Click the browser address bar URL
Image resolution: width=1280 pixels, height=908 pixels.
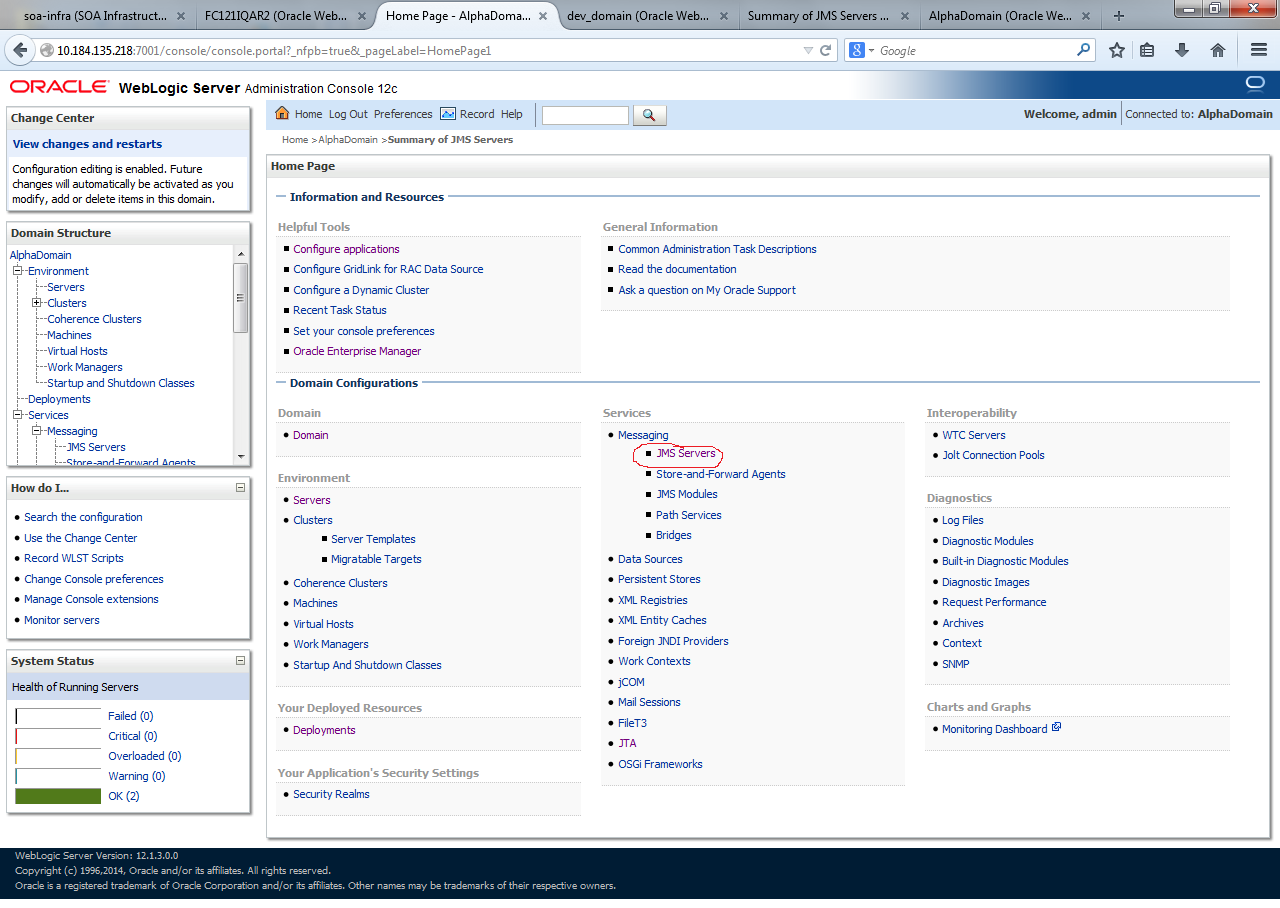274,51
